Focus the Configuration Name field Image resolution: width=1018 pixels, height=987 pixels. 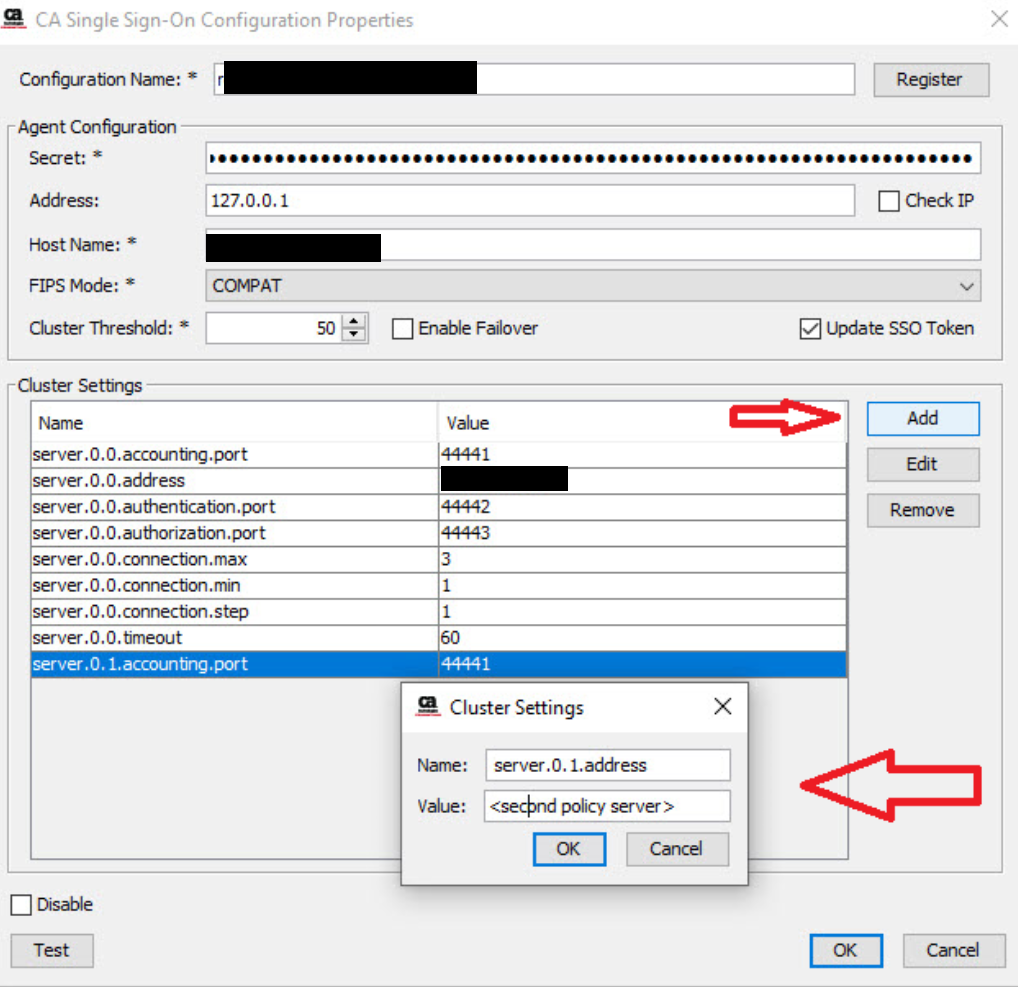click(x=534, y=79)
